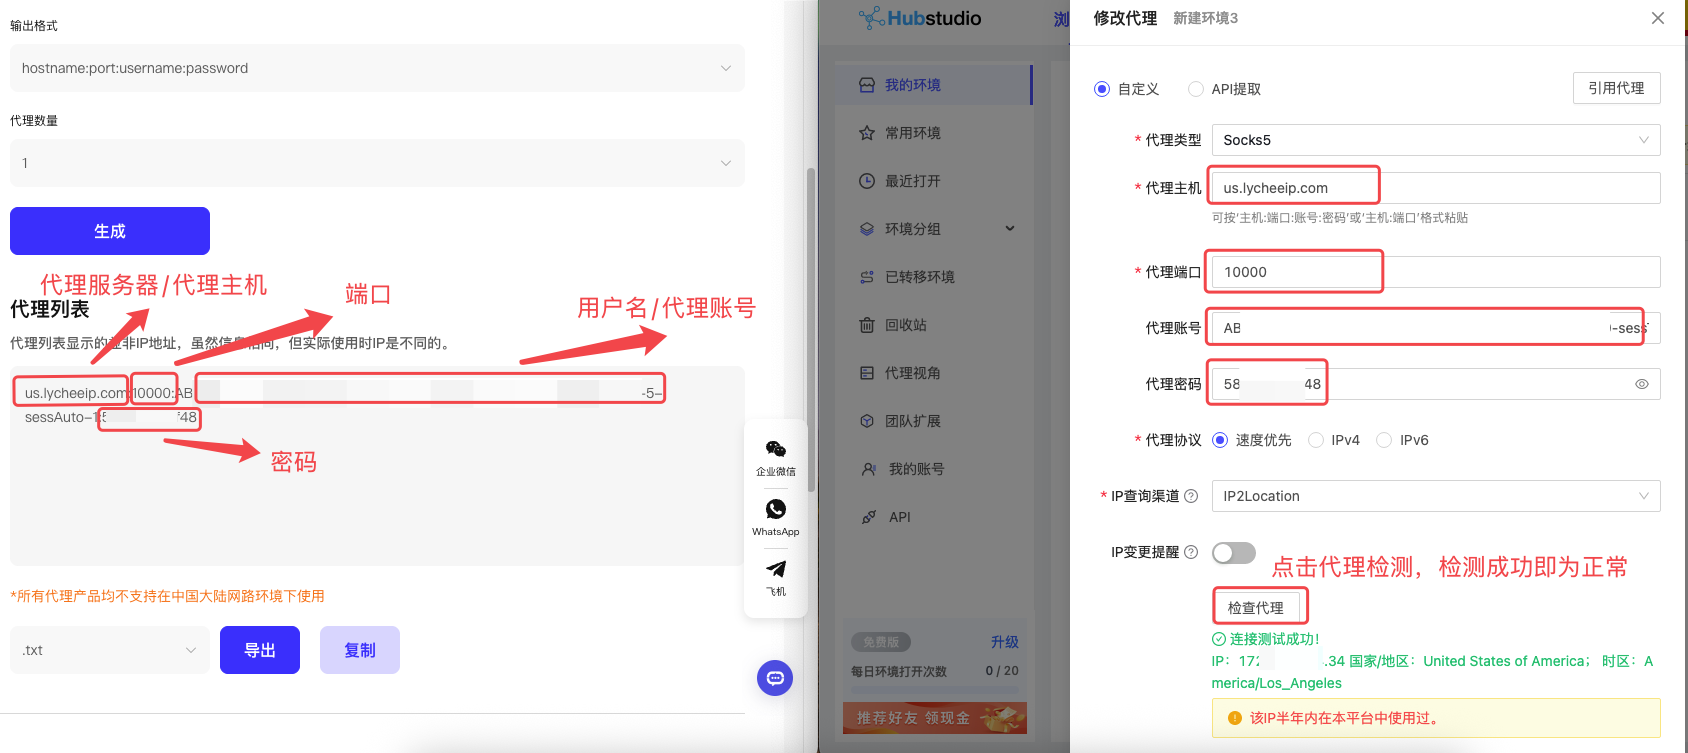
Task: Select the API提取 radio option
Action: 1196,89
